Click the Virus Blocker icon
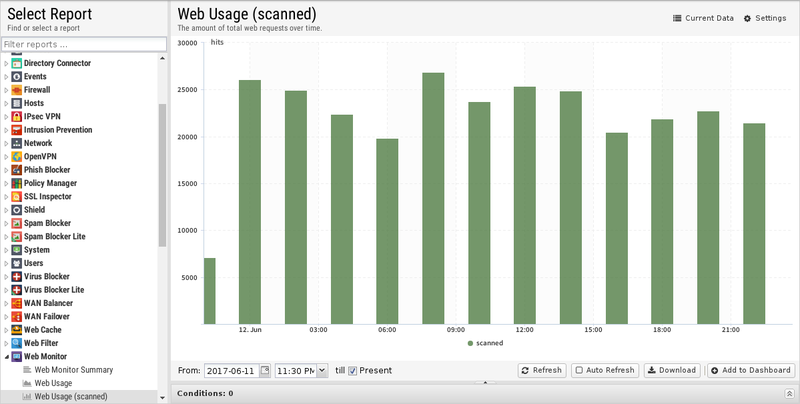Screen dimensions: 800x404 coord(16,276)
